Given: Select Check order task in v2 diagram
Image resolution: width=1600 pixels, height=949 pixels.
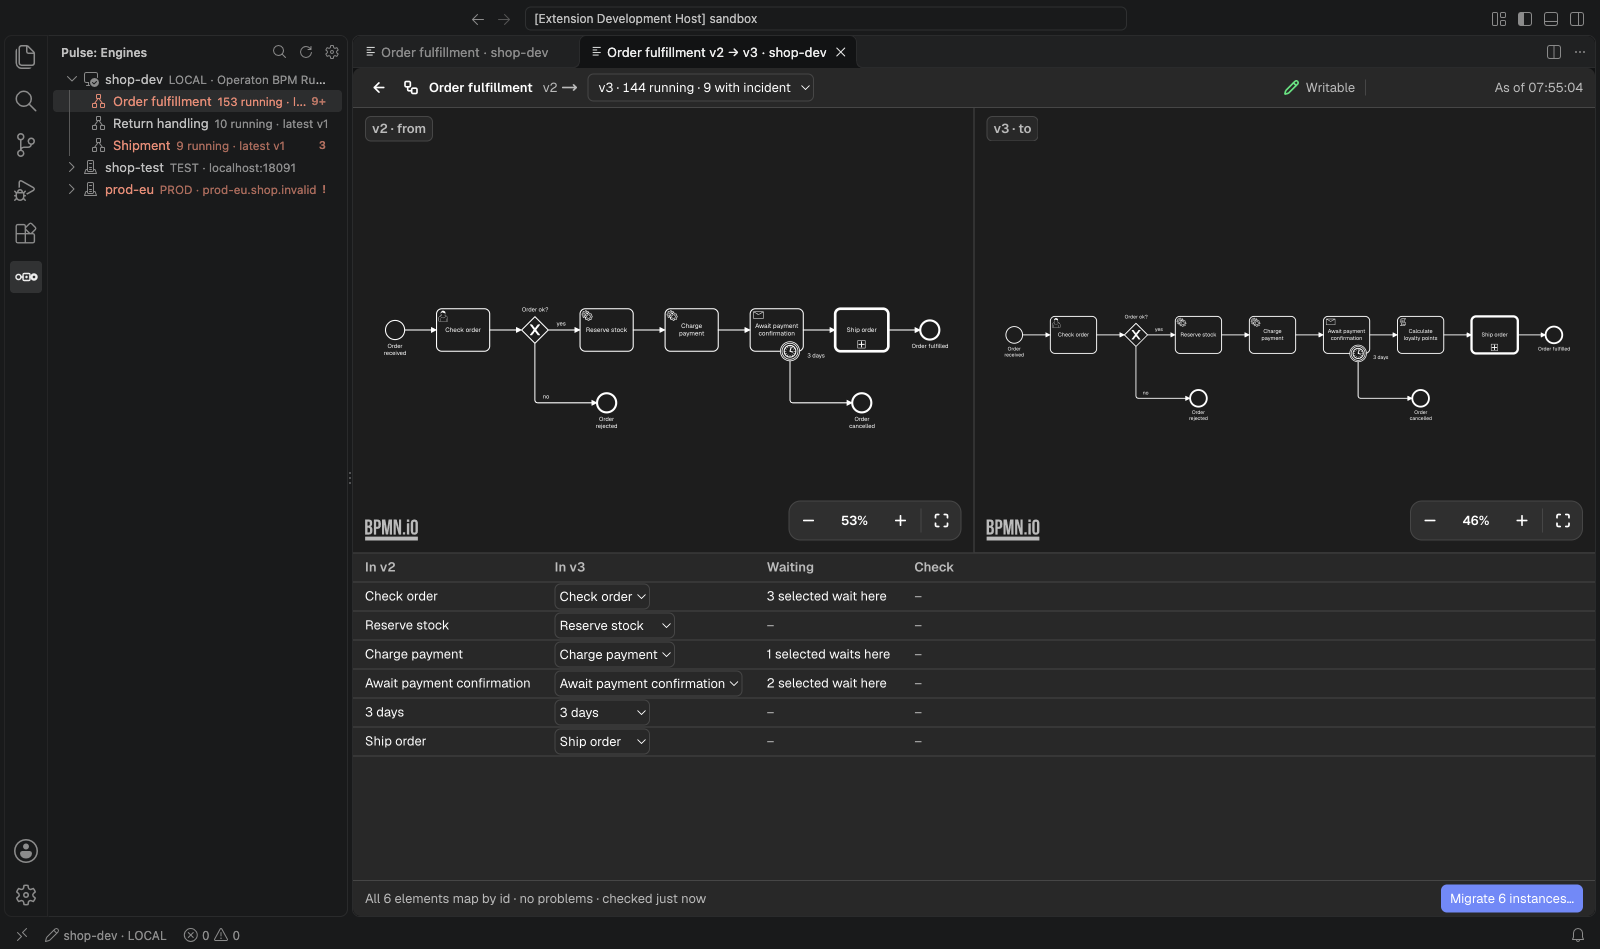Looking at the screenshot, I should [463, 330].
